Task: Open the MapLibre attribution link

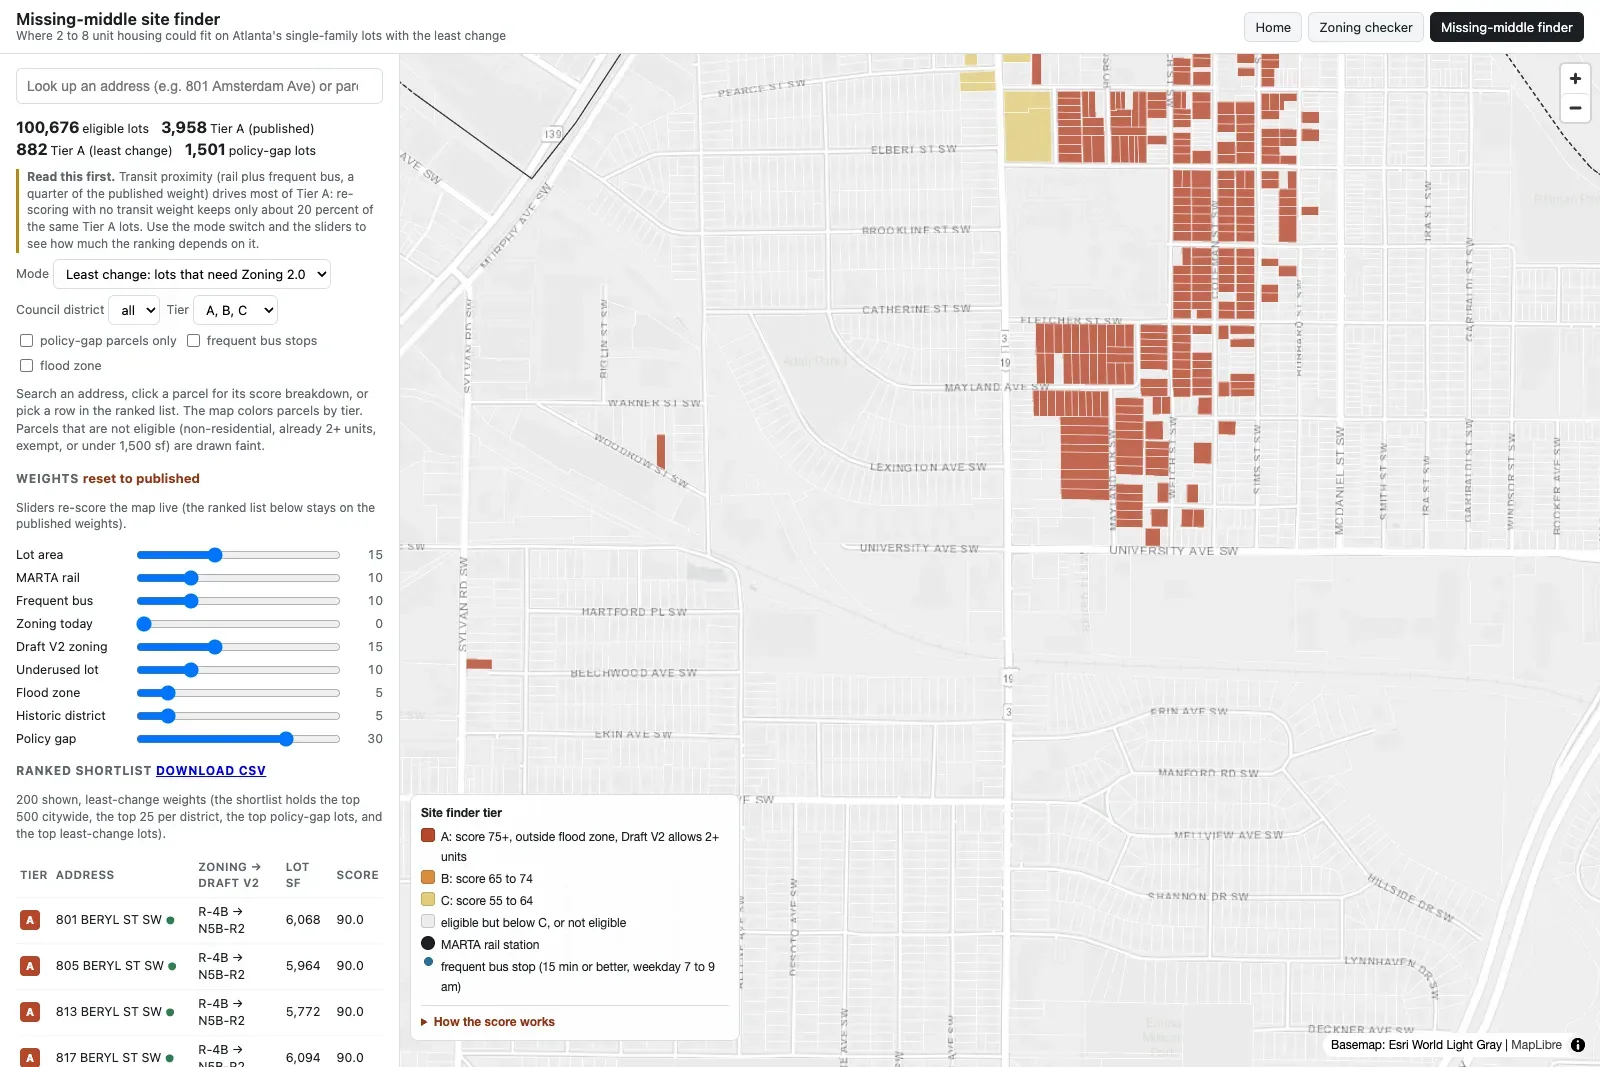Action: (1536, 1045)
